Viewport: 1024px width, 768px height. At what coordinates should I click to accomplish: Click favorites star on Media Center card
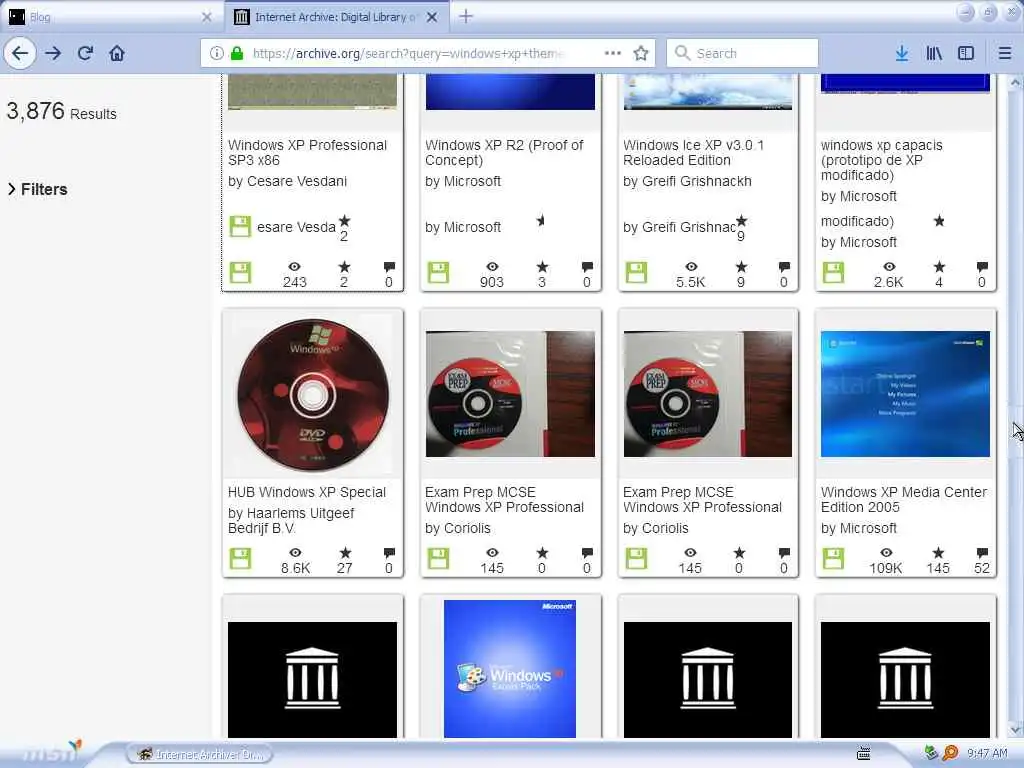click(938, 553)
